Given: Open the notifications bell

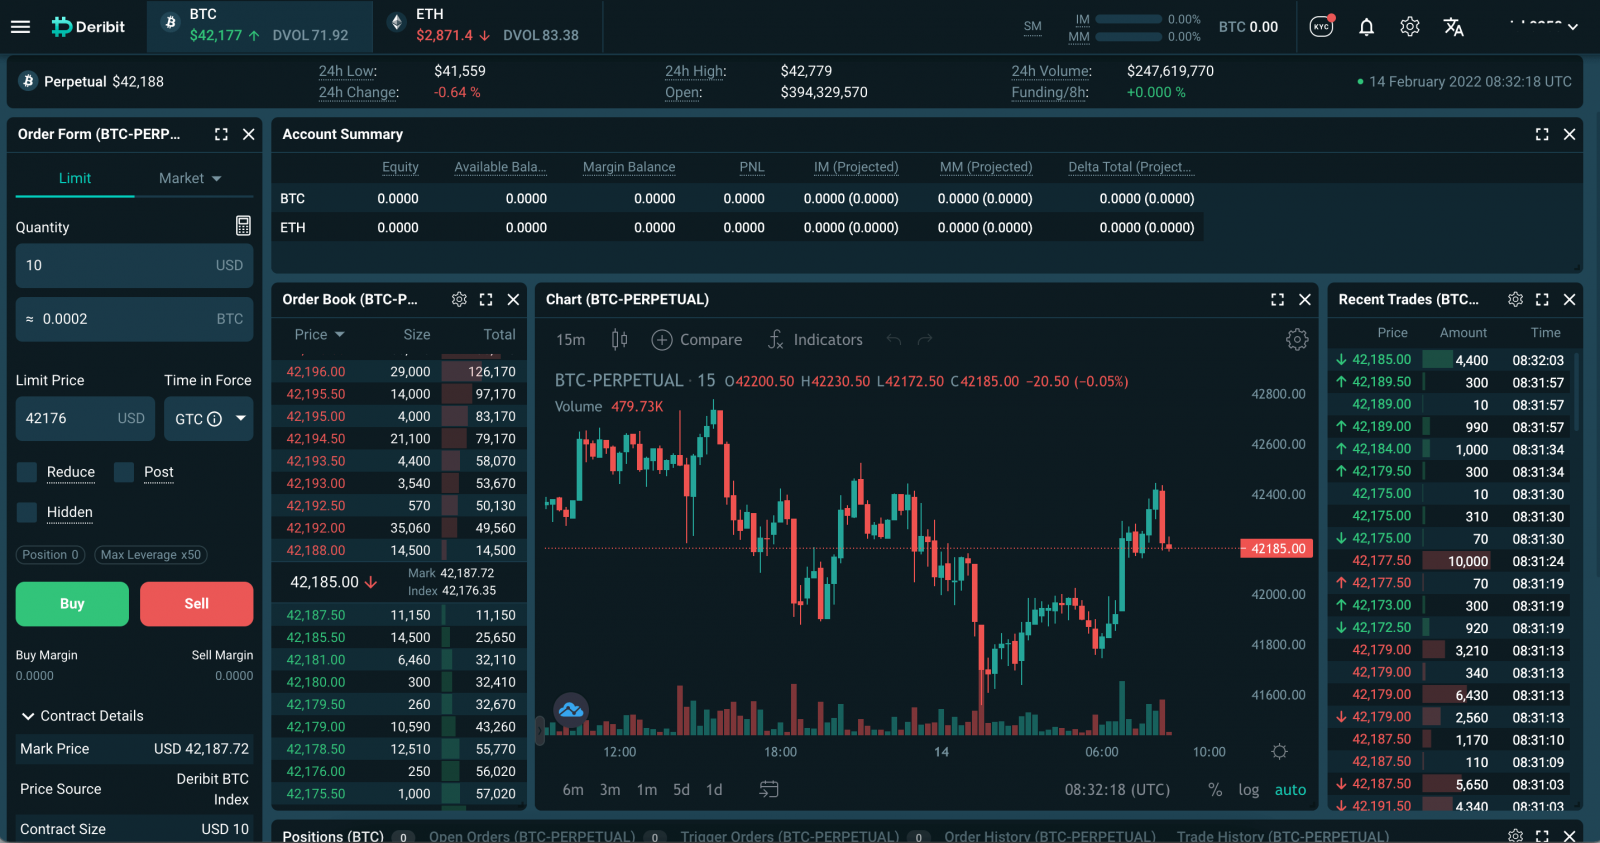Looking at the screenshot, I should pyautogui.click(x=1366, y=27).
